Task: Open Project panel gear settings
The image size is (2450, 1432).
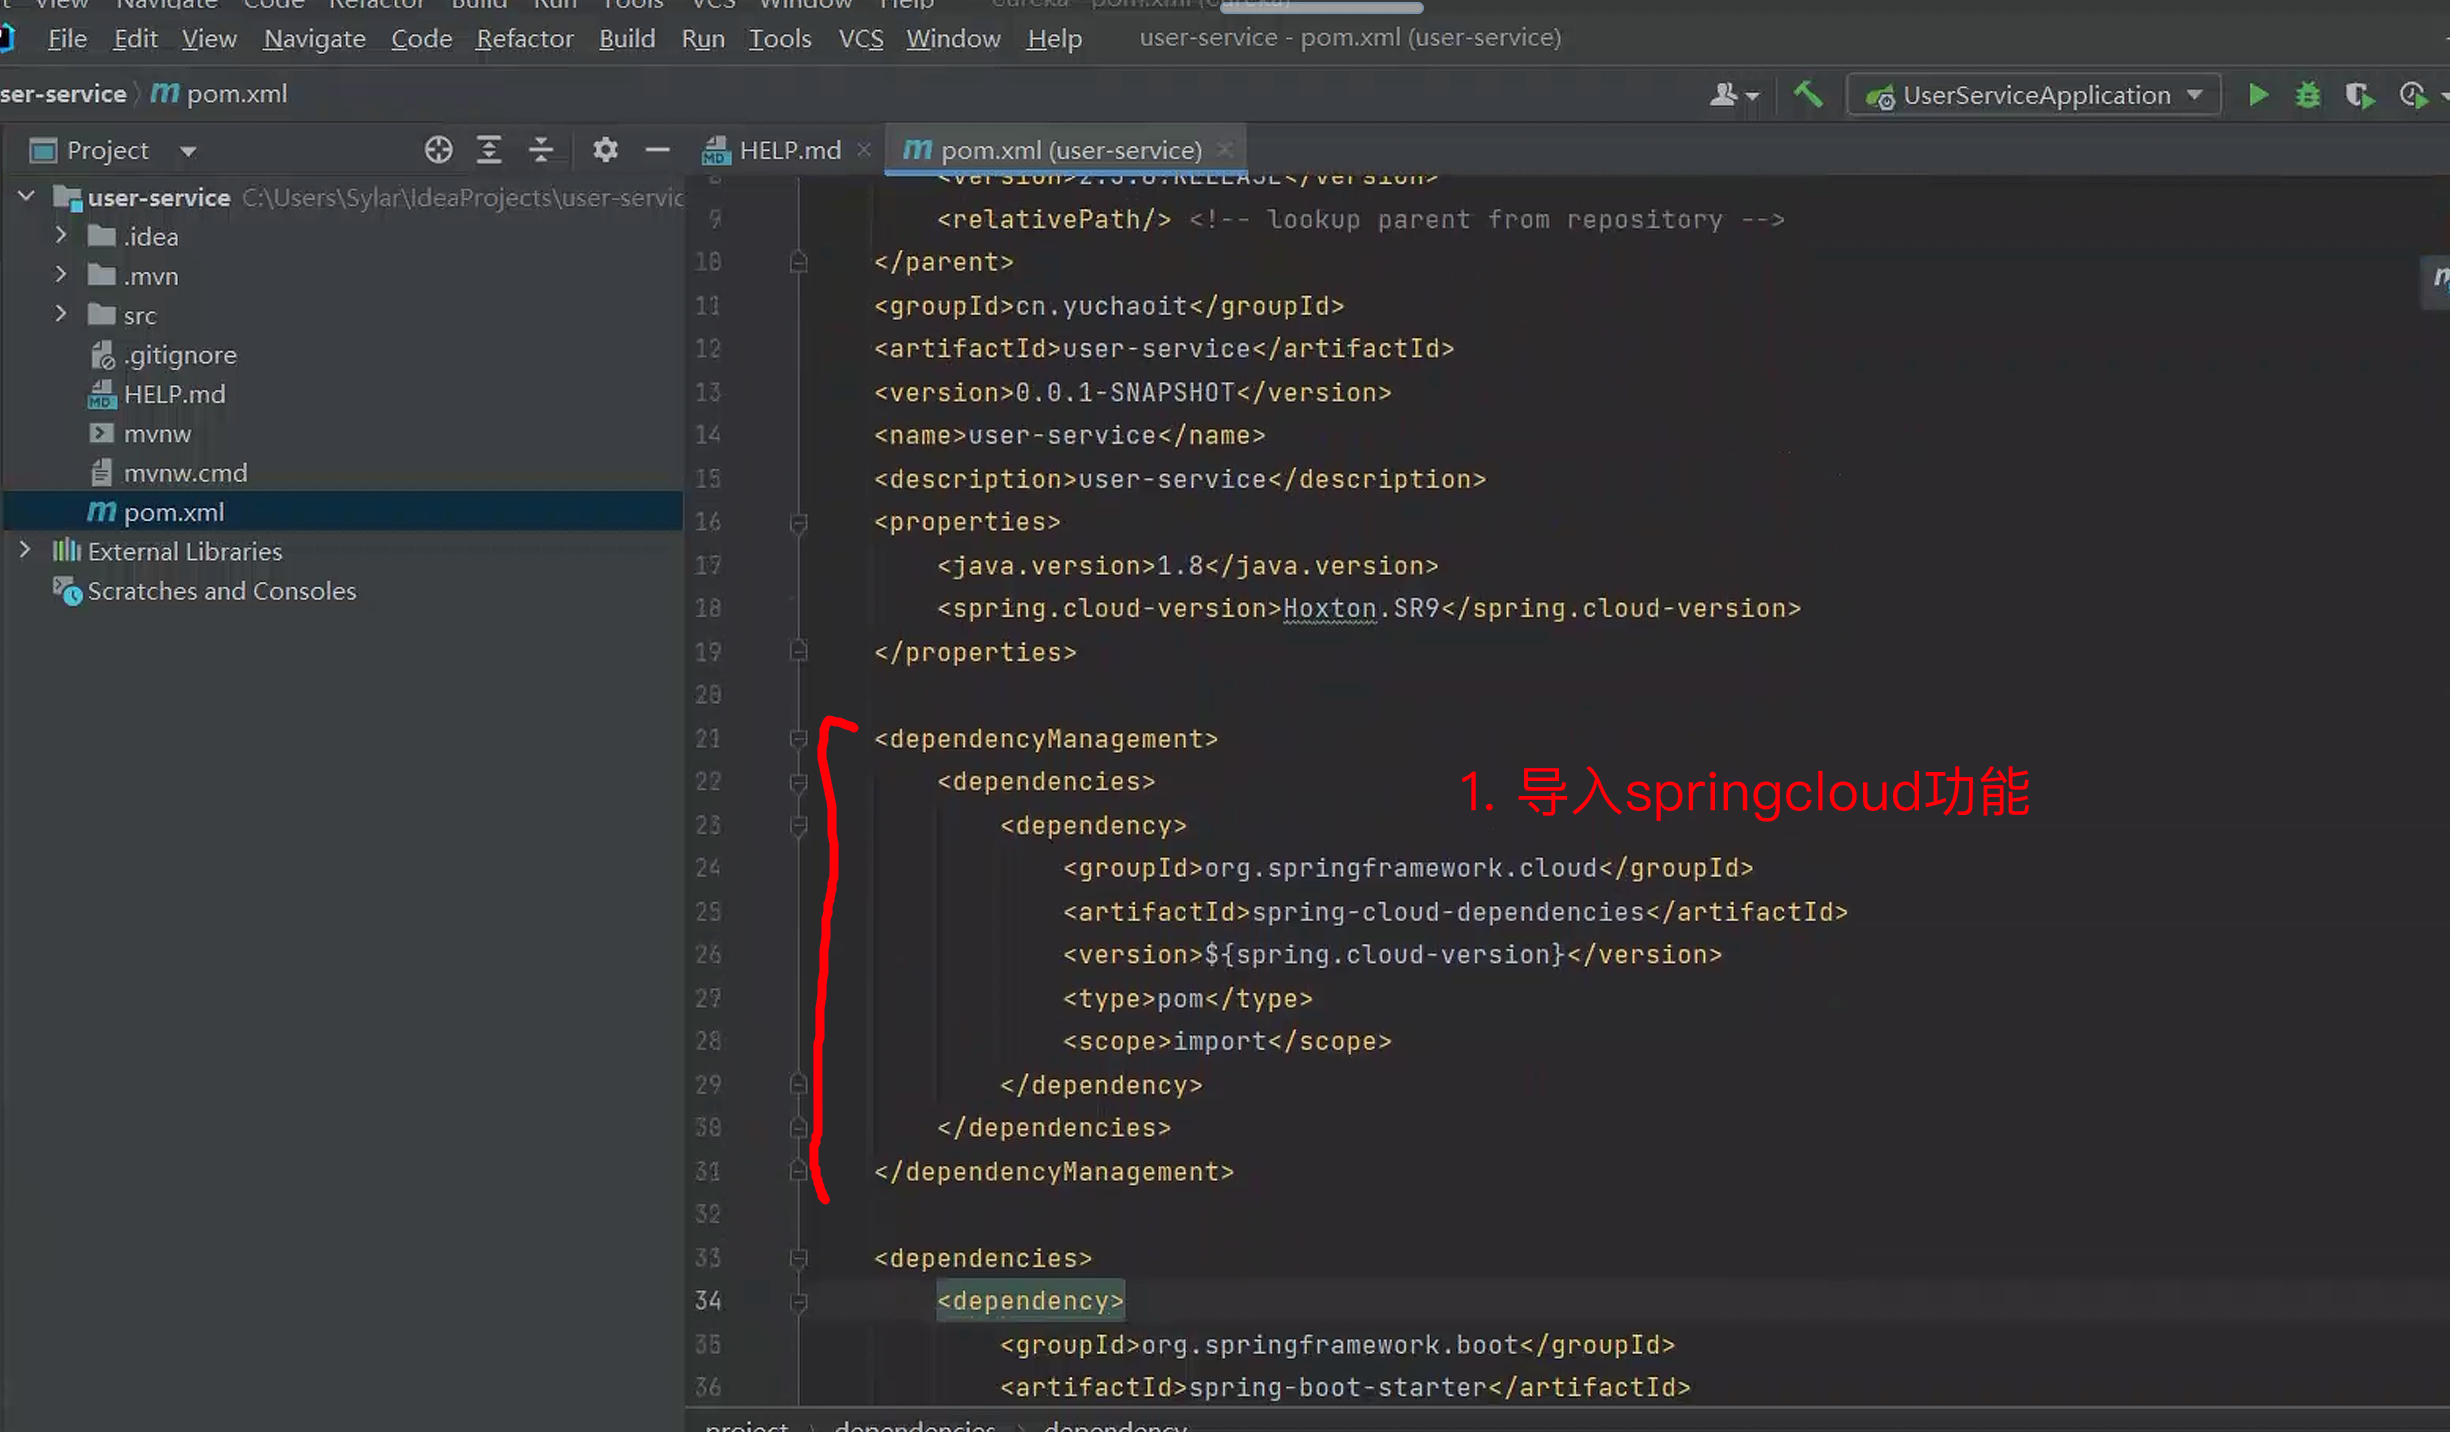Action: coord(605,150)
